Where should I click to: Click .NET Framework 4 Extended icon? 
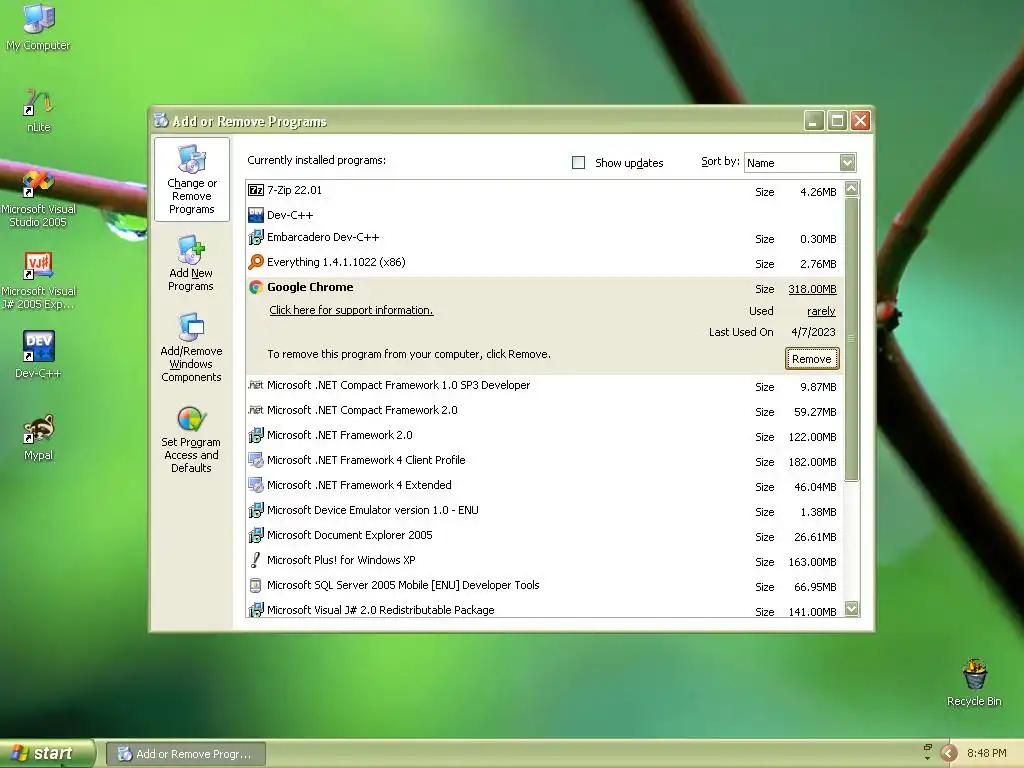coord(256,485)
